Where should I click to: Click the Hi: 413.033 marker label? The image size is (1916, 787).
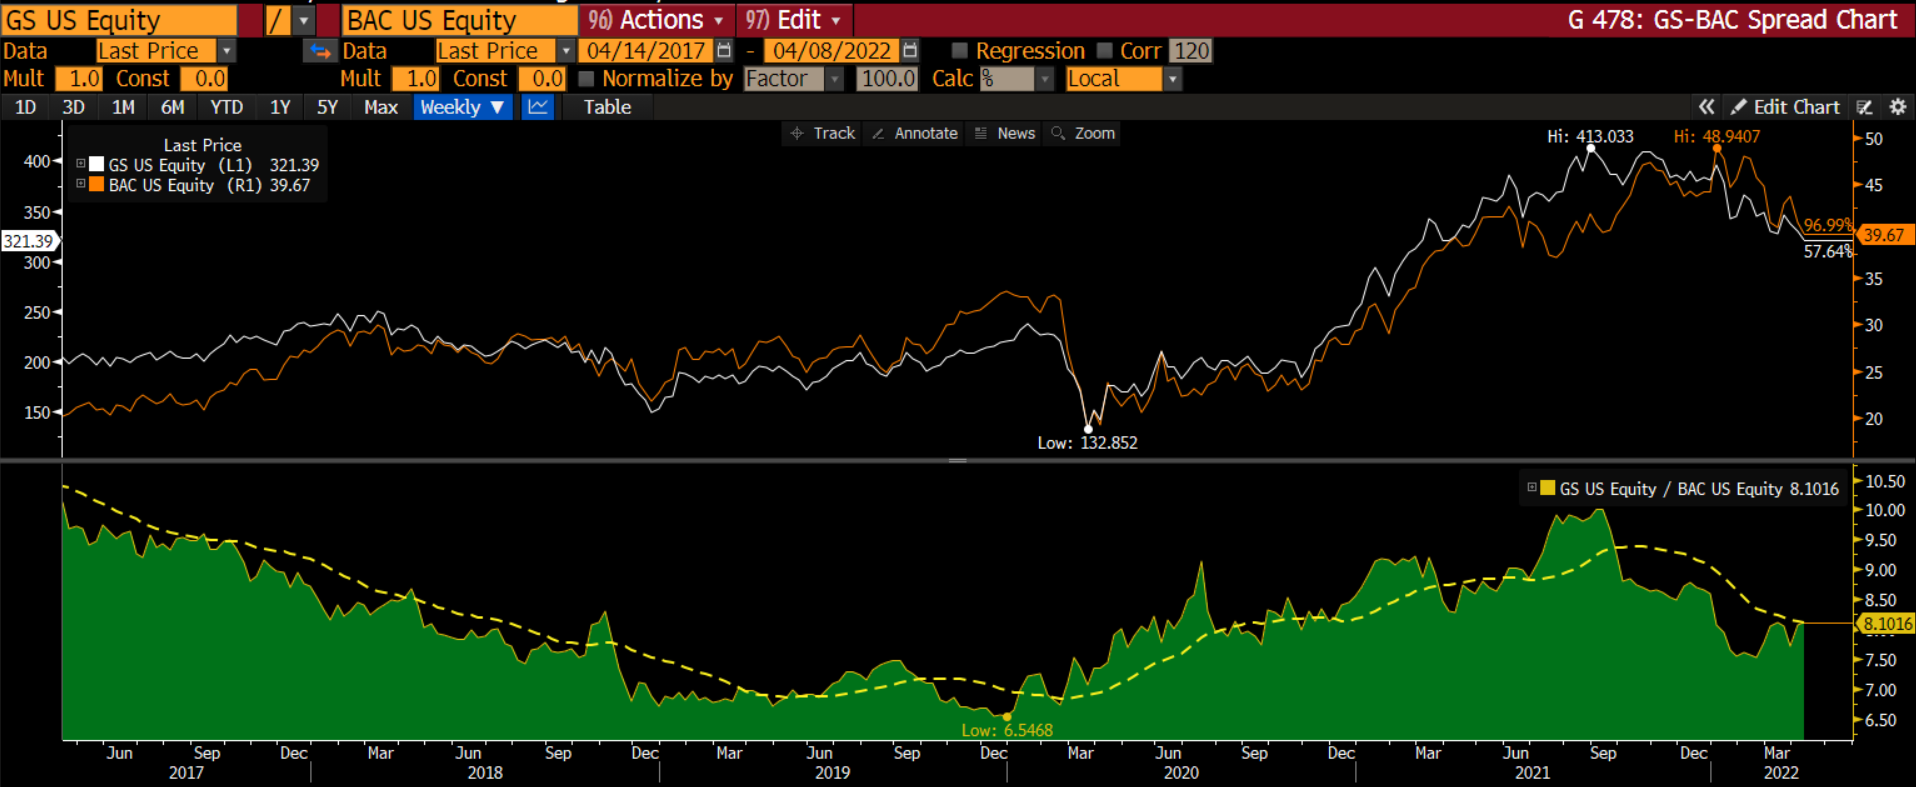(1590, 137)
